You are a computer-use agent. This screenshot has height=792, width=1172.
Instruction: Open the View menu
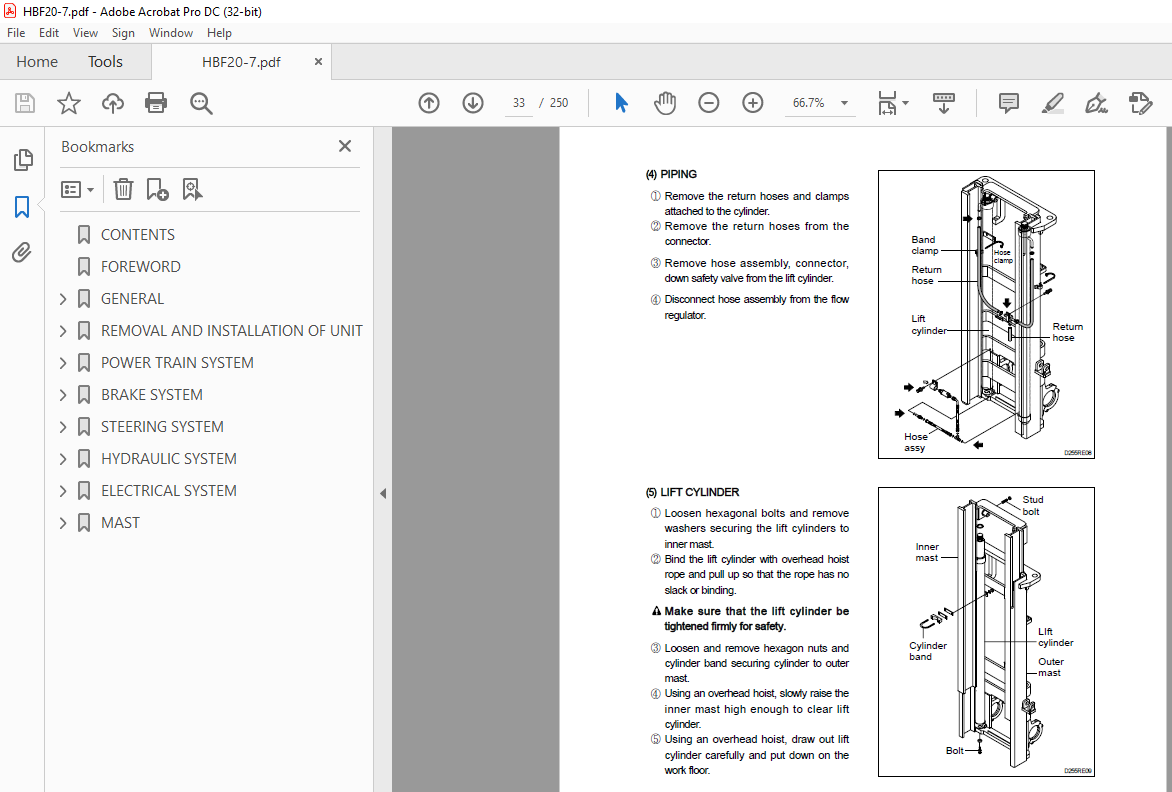(85, 33)
